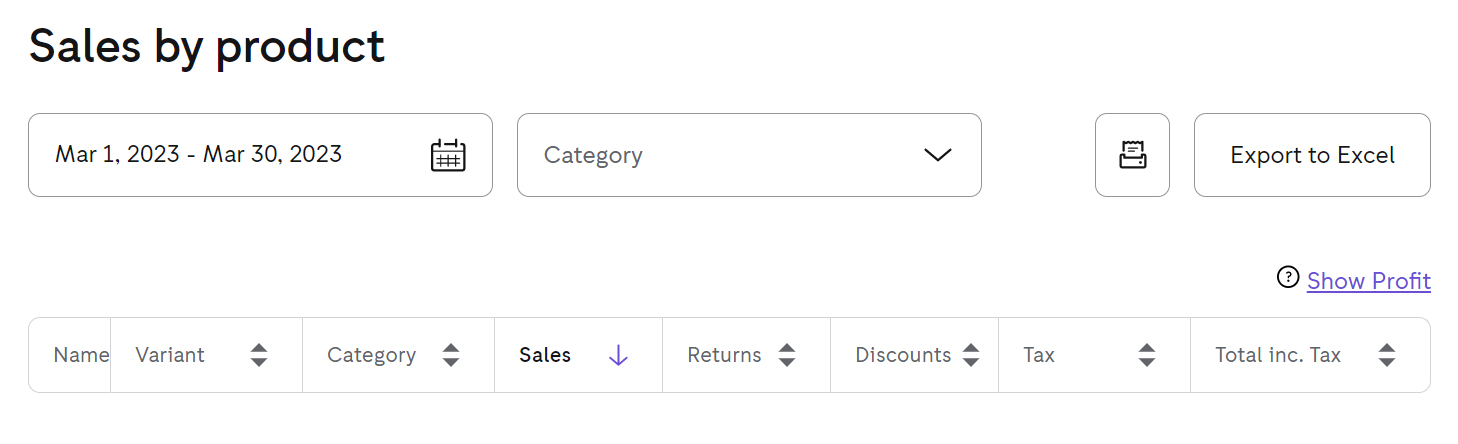Sort by the Variant column header

click(170, 355)
